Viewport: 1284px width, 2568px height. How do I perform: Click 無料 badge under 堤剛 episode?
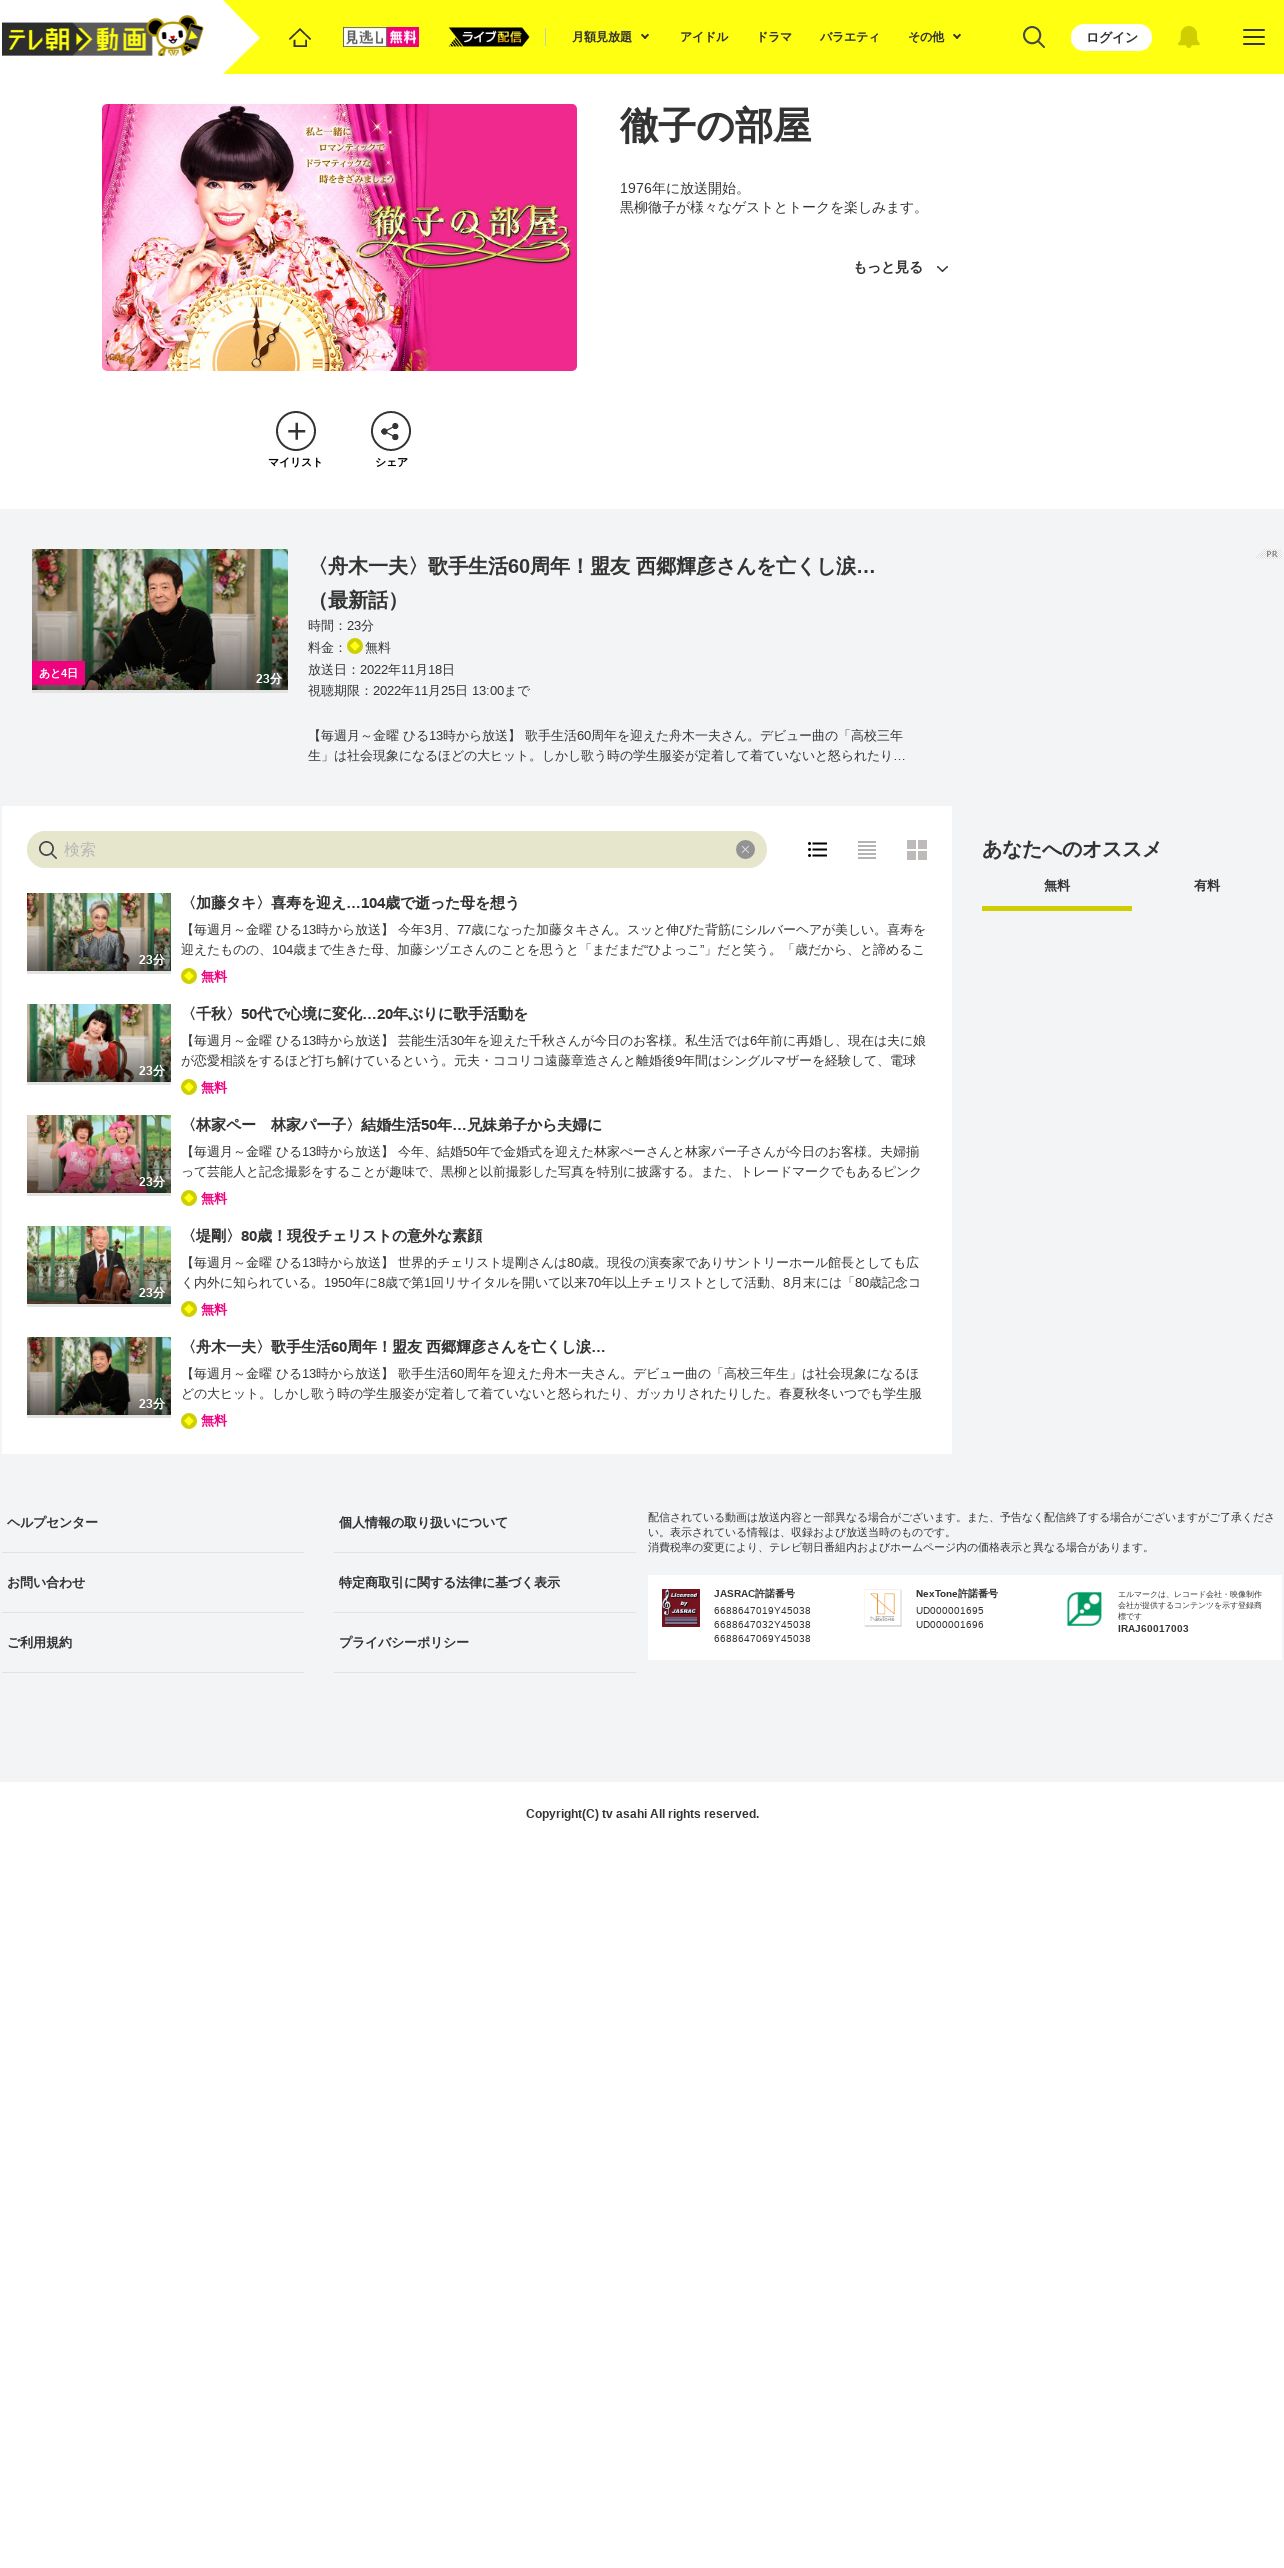click(x=204, y=1310)
